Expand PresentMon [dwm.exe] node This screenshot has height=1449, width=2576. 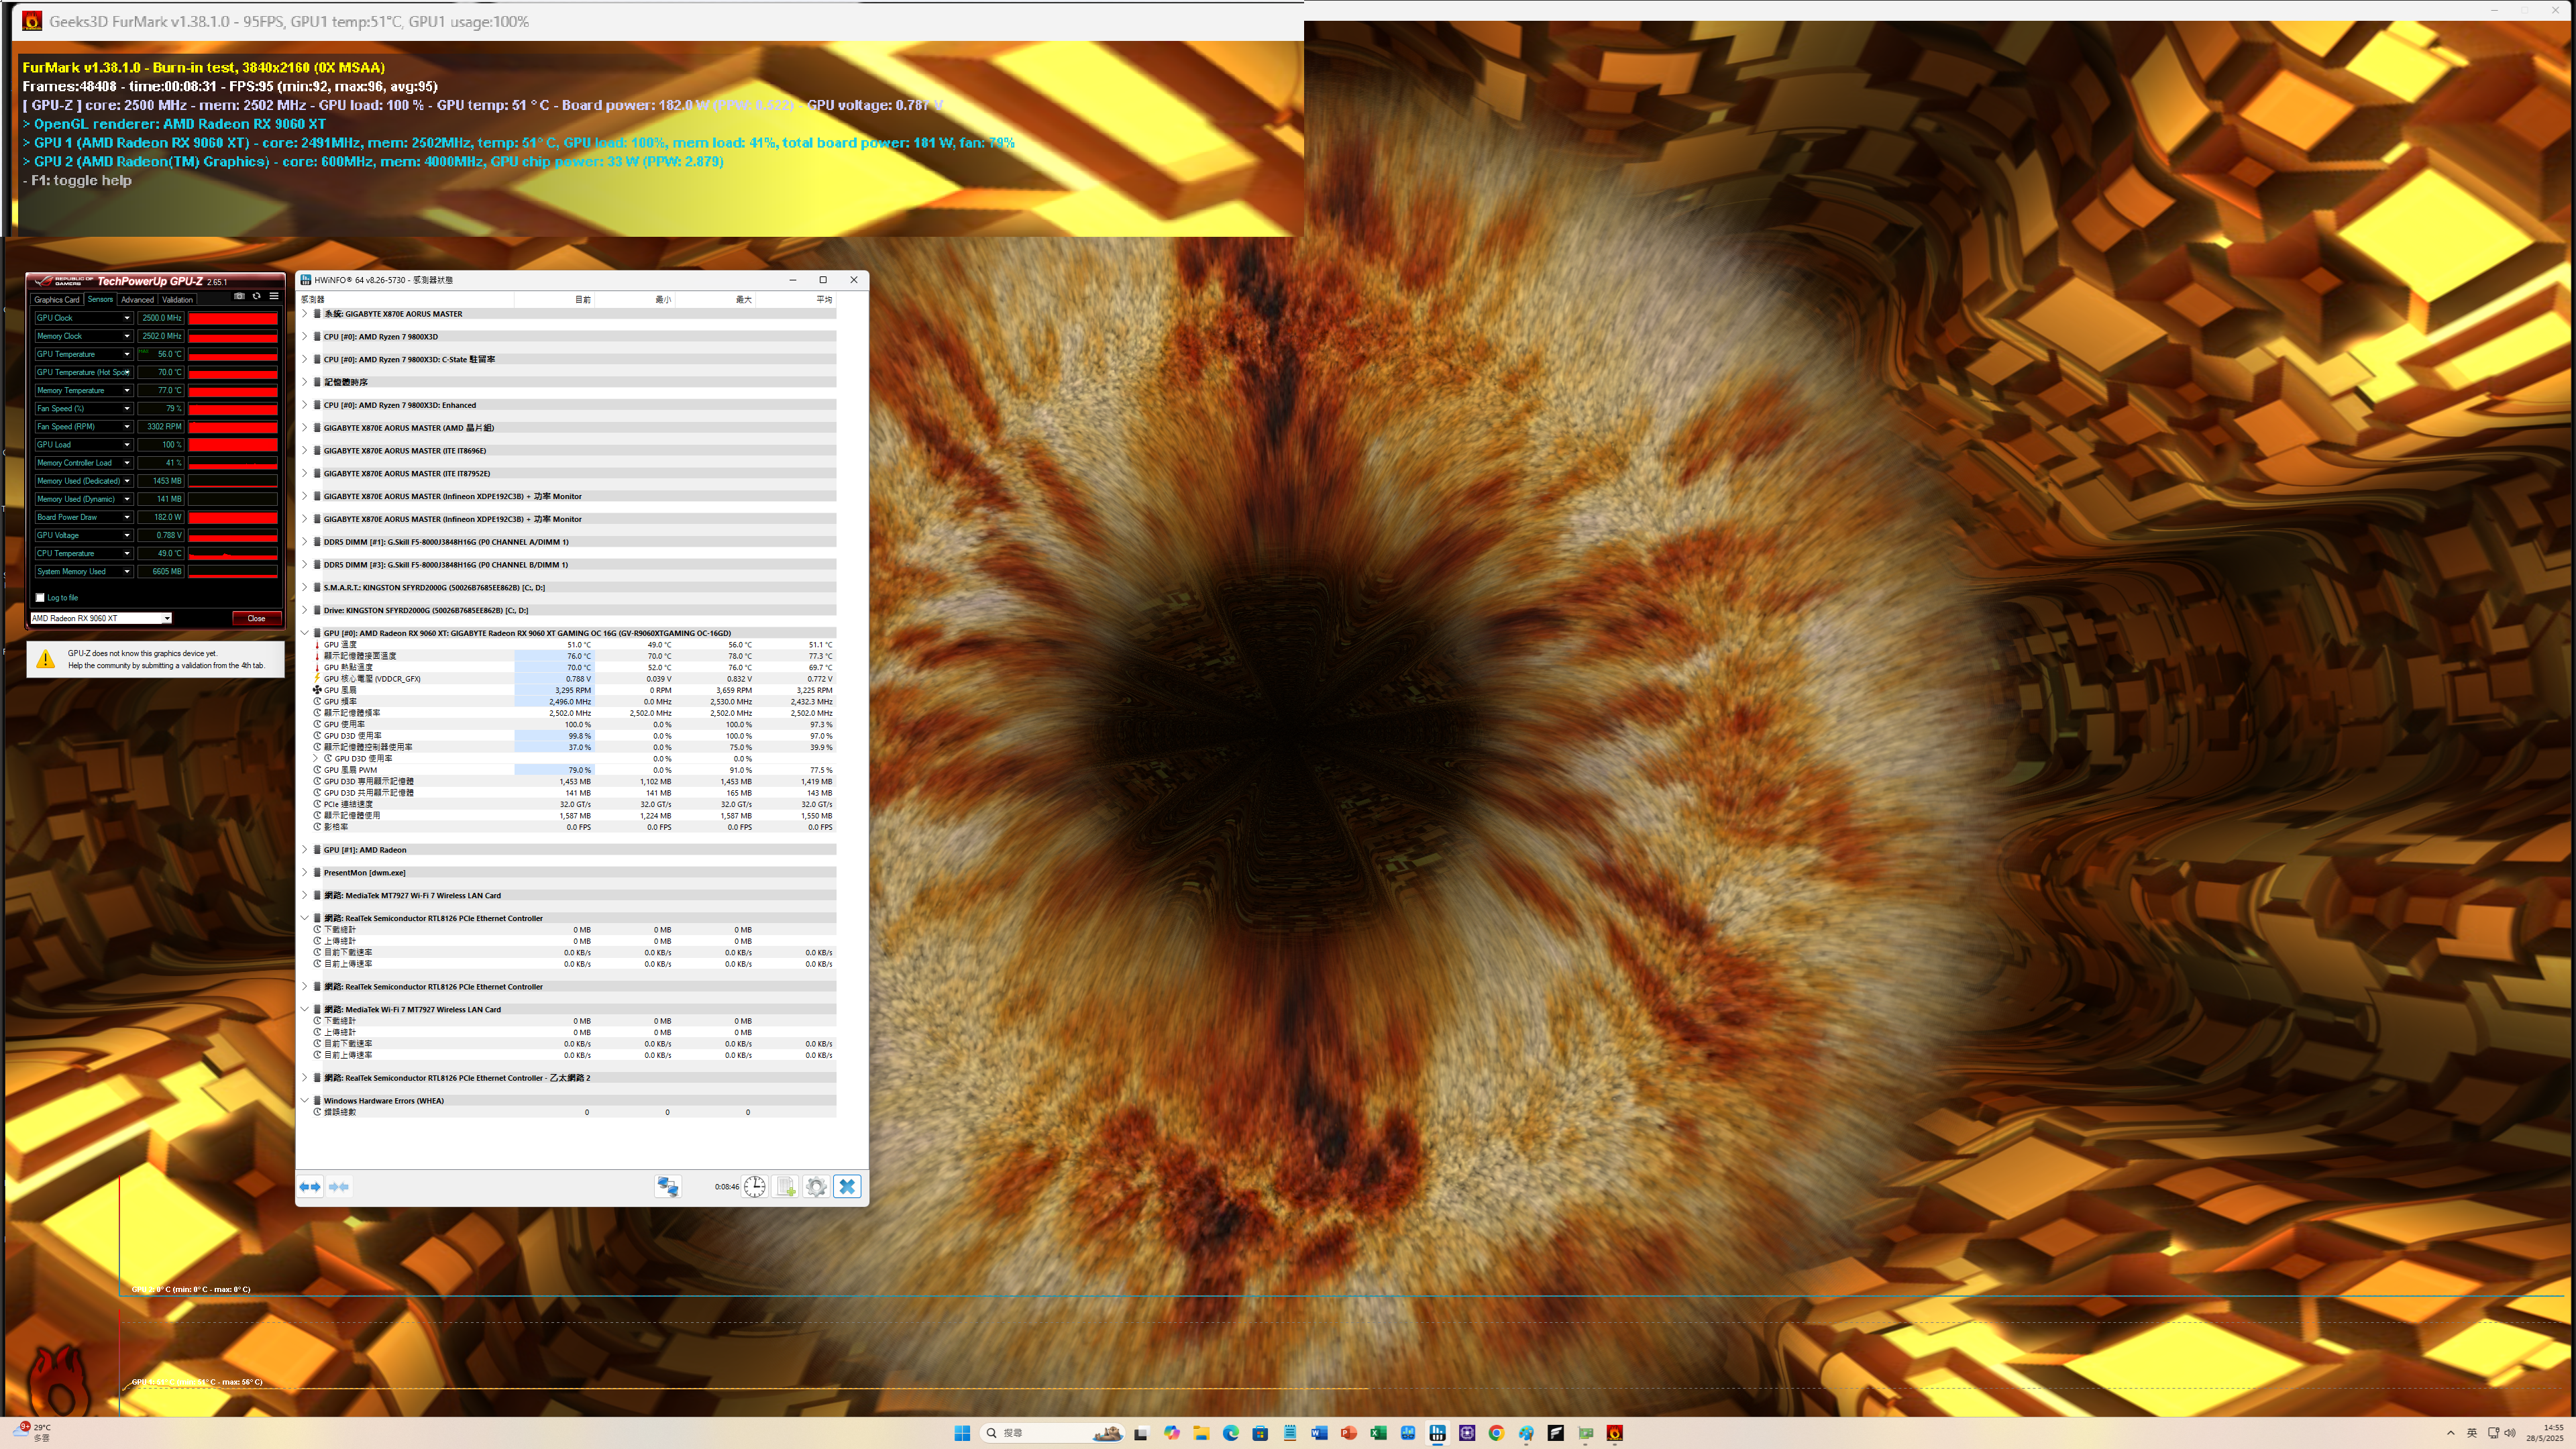click(x=305, y=873)
